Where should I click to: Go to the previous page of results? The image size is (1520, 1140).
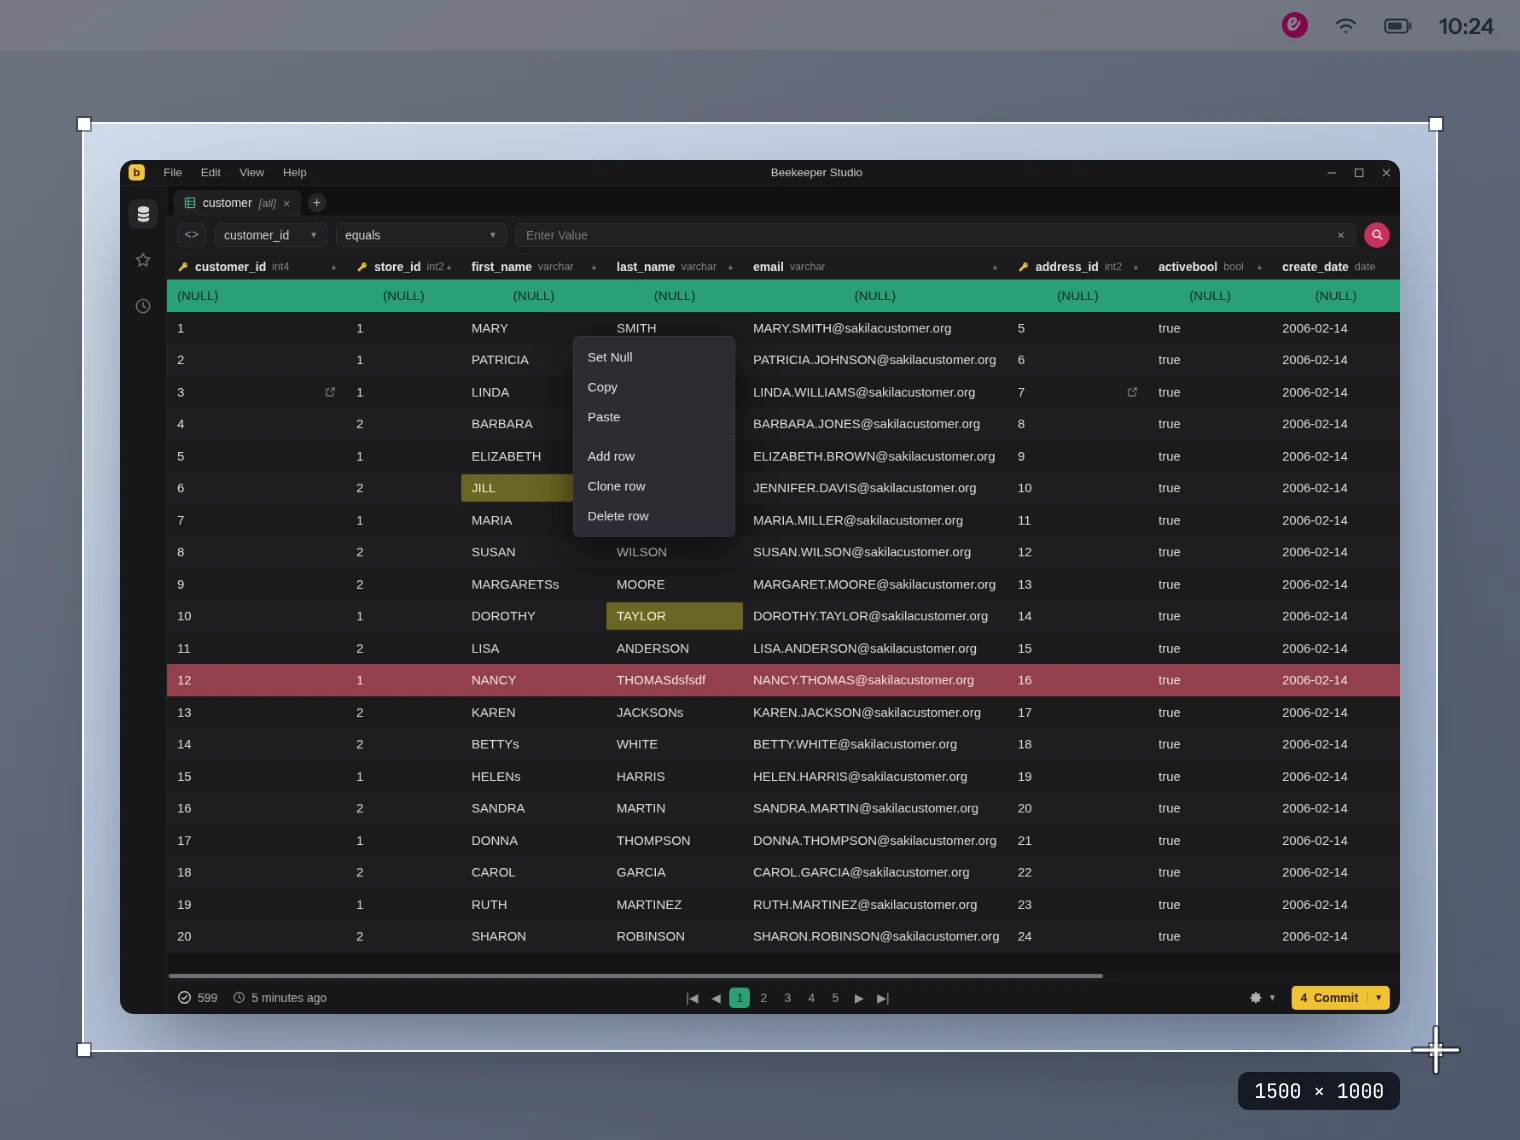pyautogui.click(x=716, y=998)
